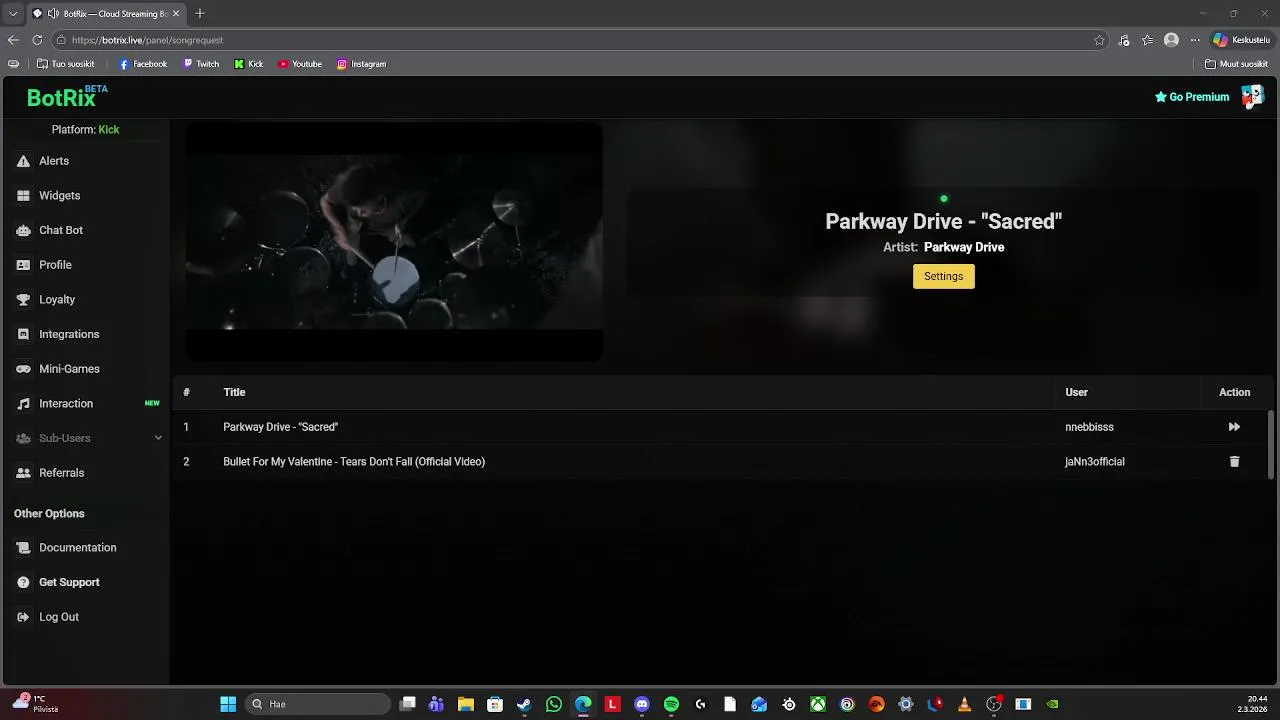Click Keskustelu Copilot button
The width and height of the screenshot is (1280, 720).
(x=1241, y=40)
